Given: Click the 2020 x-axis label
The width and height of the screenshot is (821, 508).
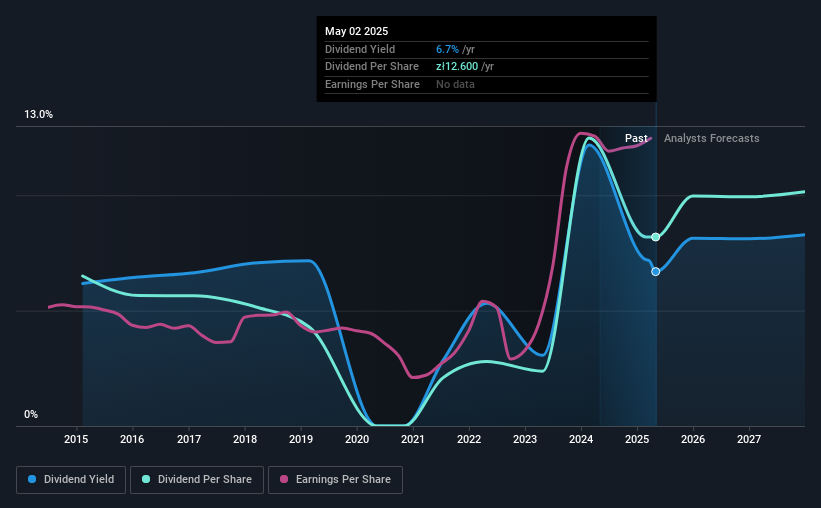Looking at the screenshot, I should pos(357,439).
